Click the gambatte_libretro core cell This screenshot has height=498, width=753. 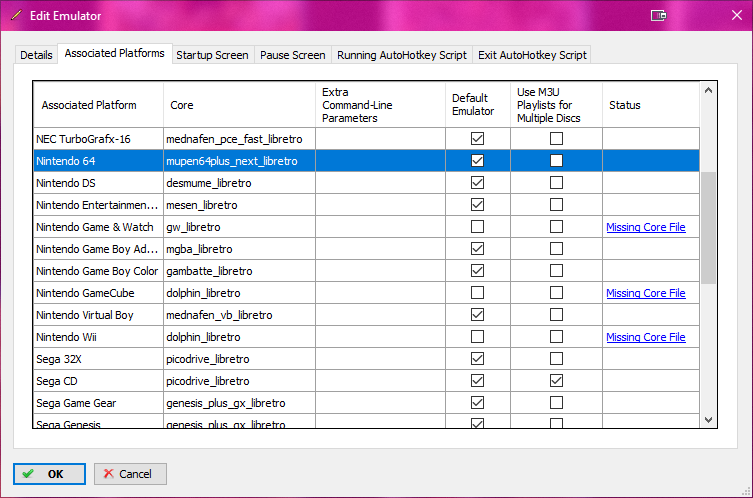(240, 271)
